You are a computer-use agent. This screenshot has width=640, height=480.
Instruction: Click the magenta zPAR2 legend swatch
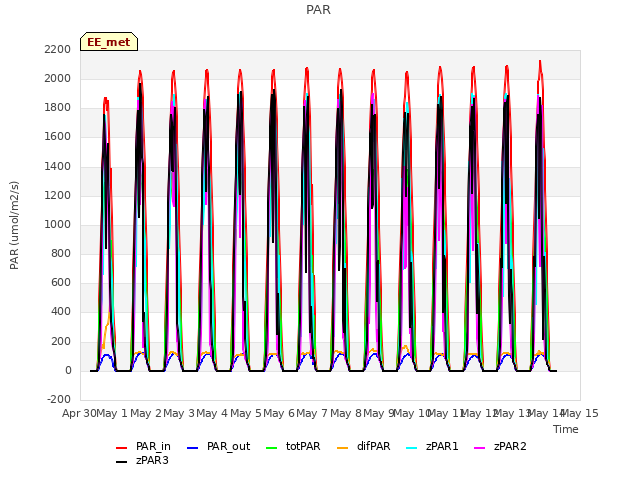click(x=480, y=448)
